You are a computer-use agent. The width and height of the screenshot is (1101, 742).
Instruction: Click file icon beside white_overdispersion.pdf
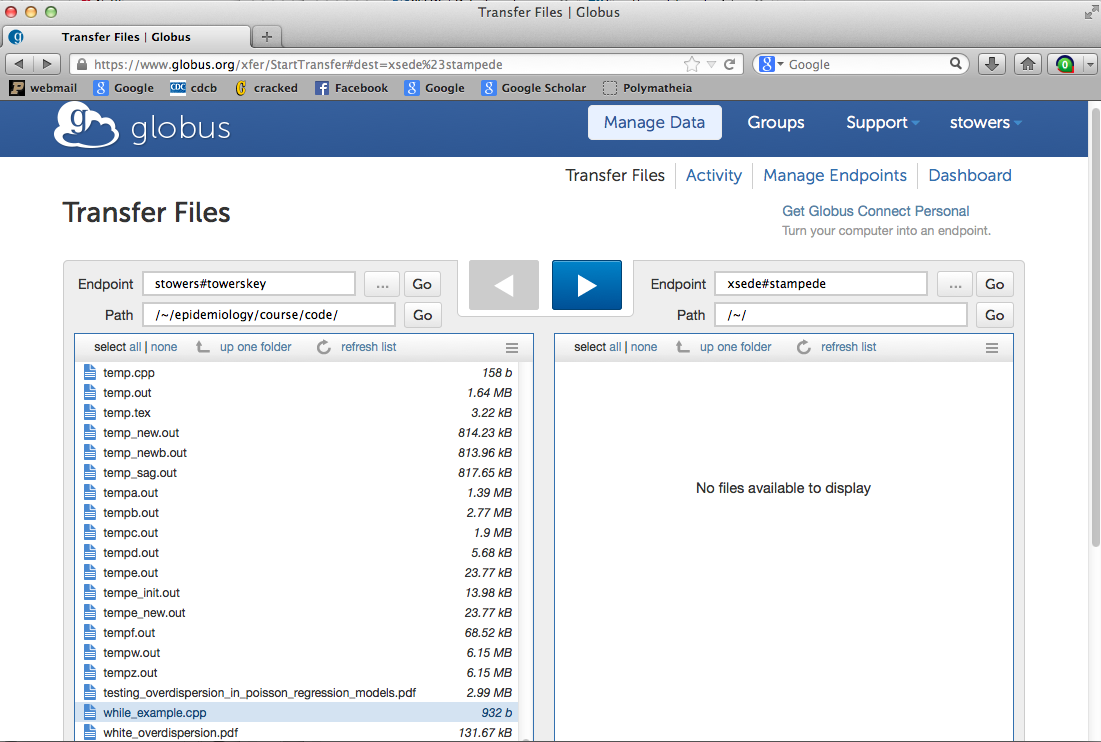[x=90, y=732]
